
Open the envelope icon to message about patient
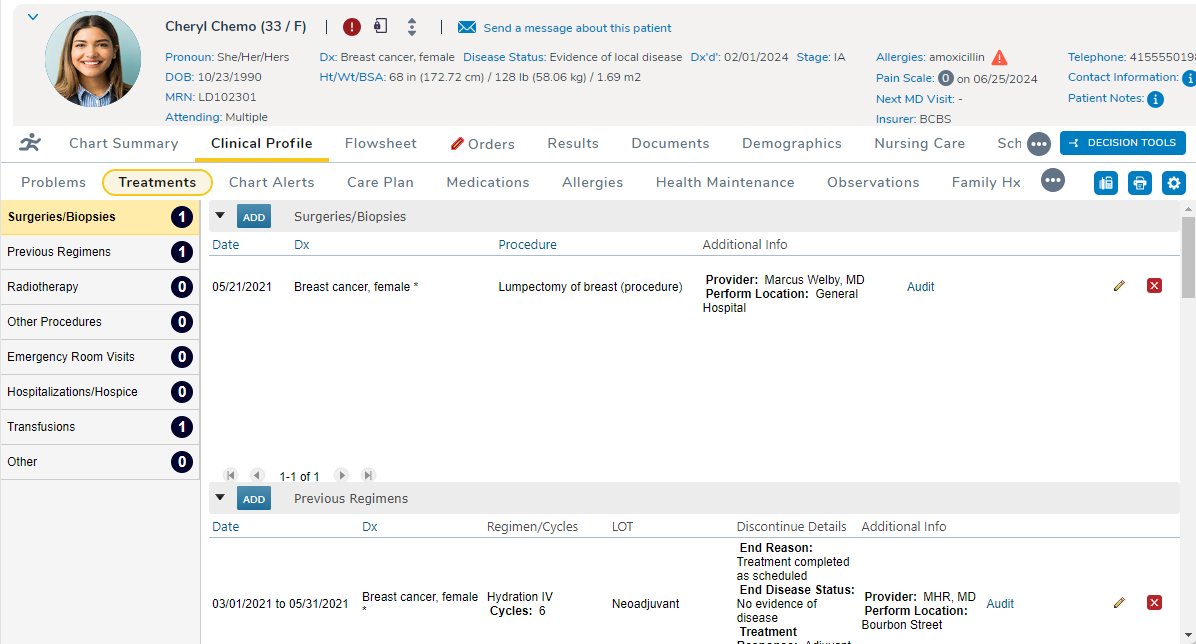click(x=466, y=27)
